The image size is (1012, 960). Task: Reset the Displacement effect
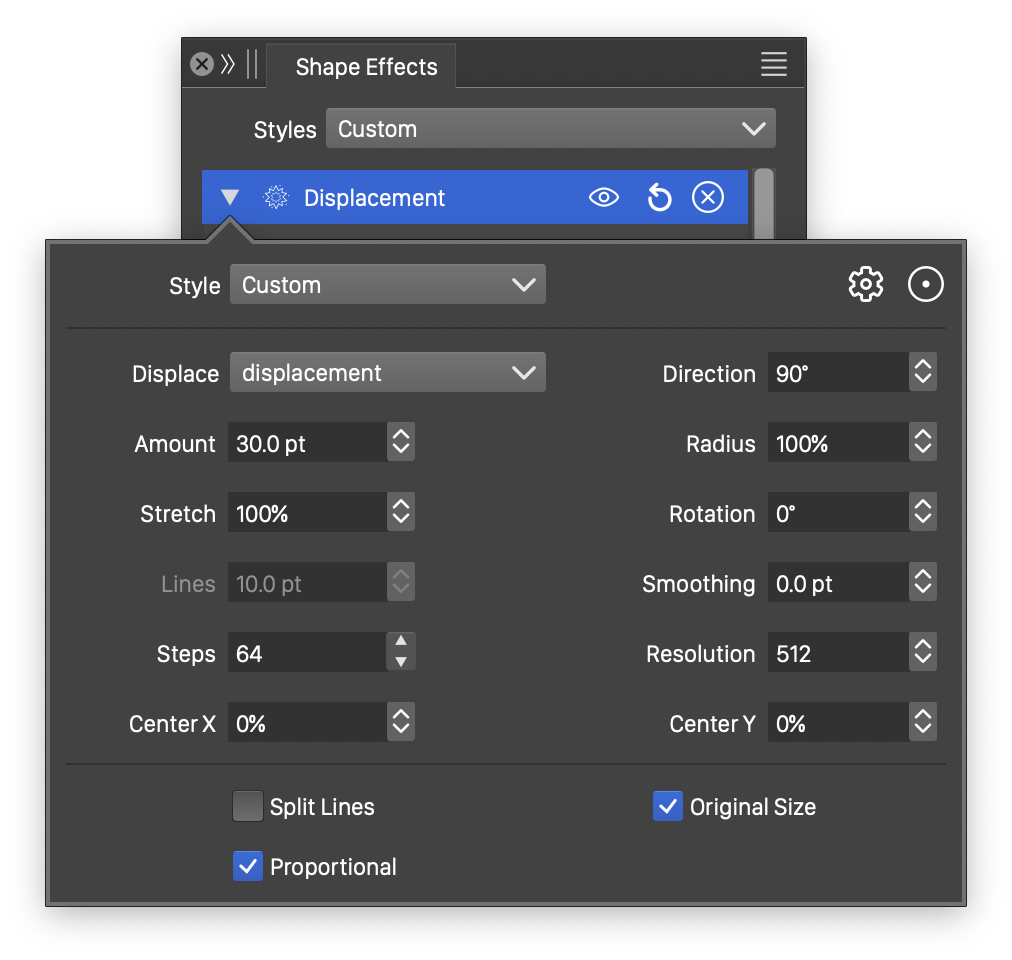[659, 198]
